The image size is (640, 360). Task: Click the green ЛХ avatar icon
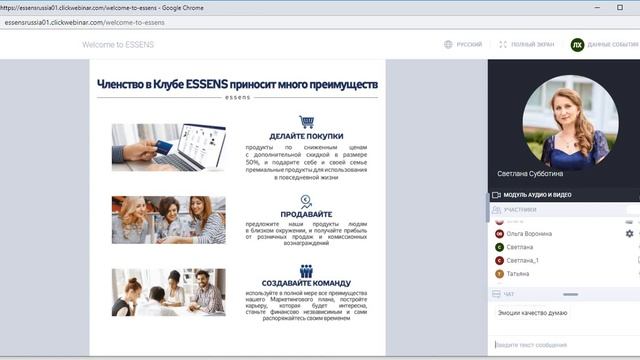(577, 44)
